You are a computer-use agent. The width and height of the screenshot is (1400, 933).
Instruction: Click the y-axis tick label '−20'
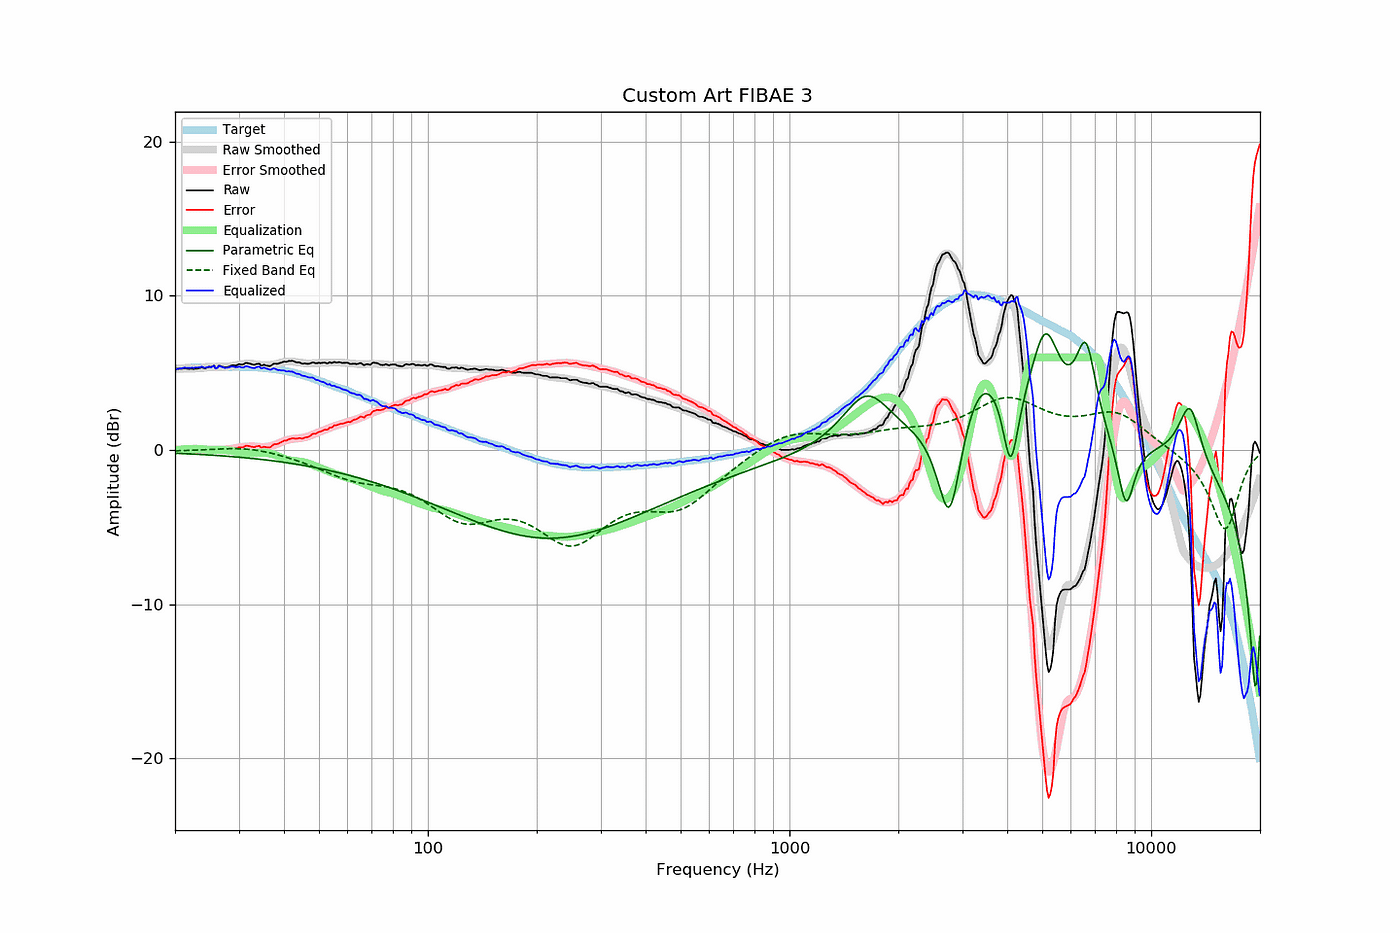pos(147,759)
